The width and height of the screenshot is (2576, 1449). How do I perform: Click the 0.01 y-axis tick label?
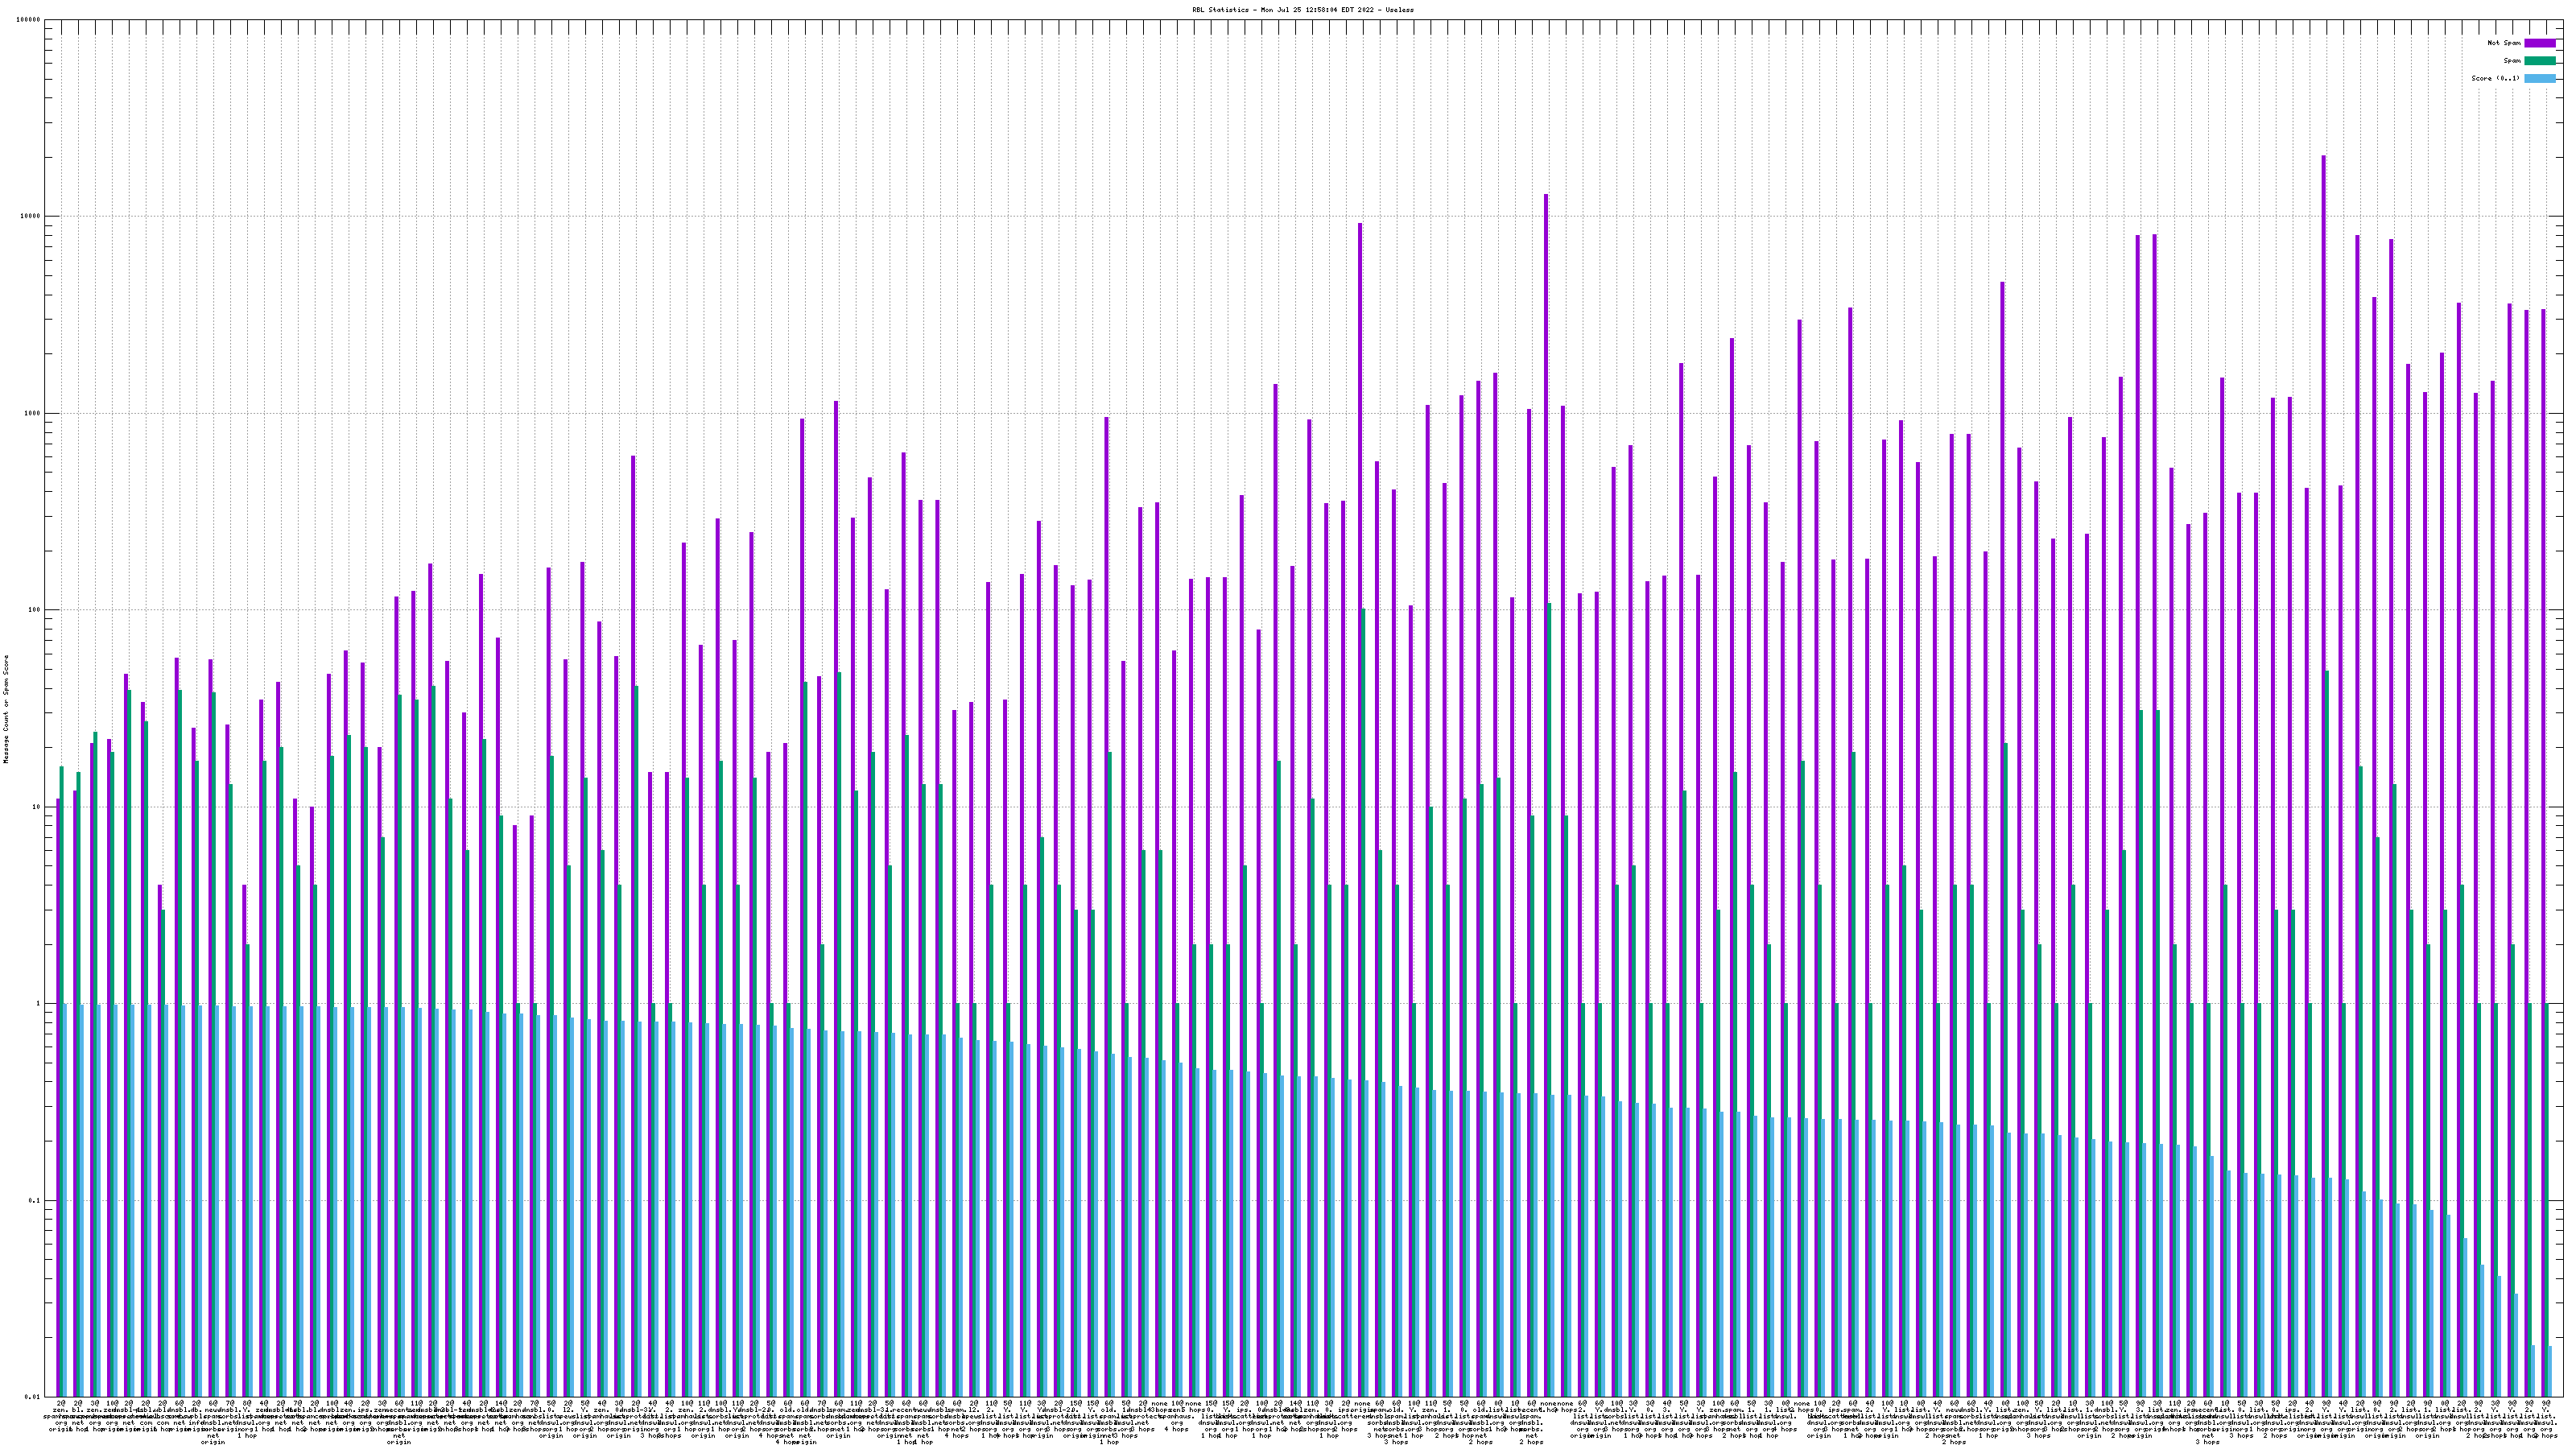[x=33, y=1397]
